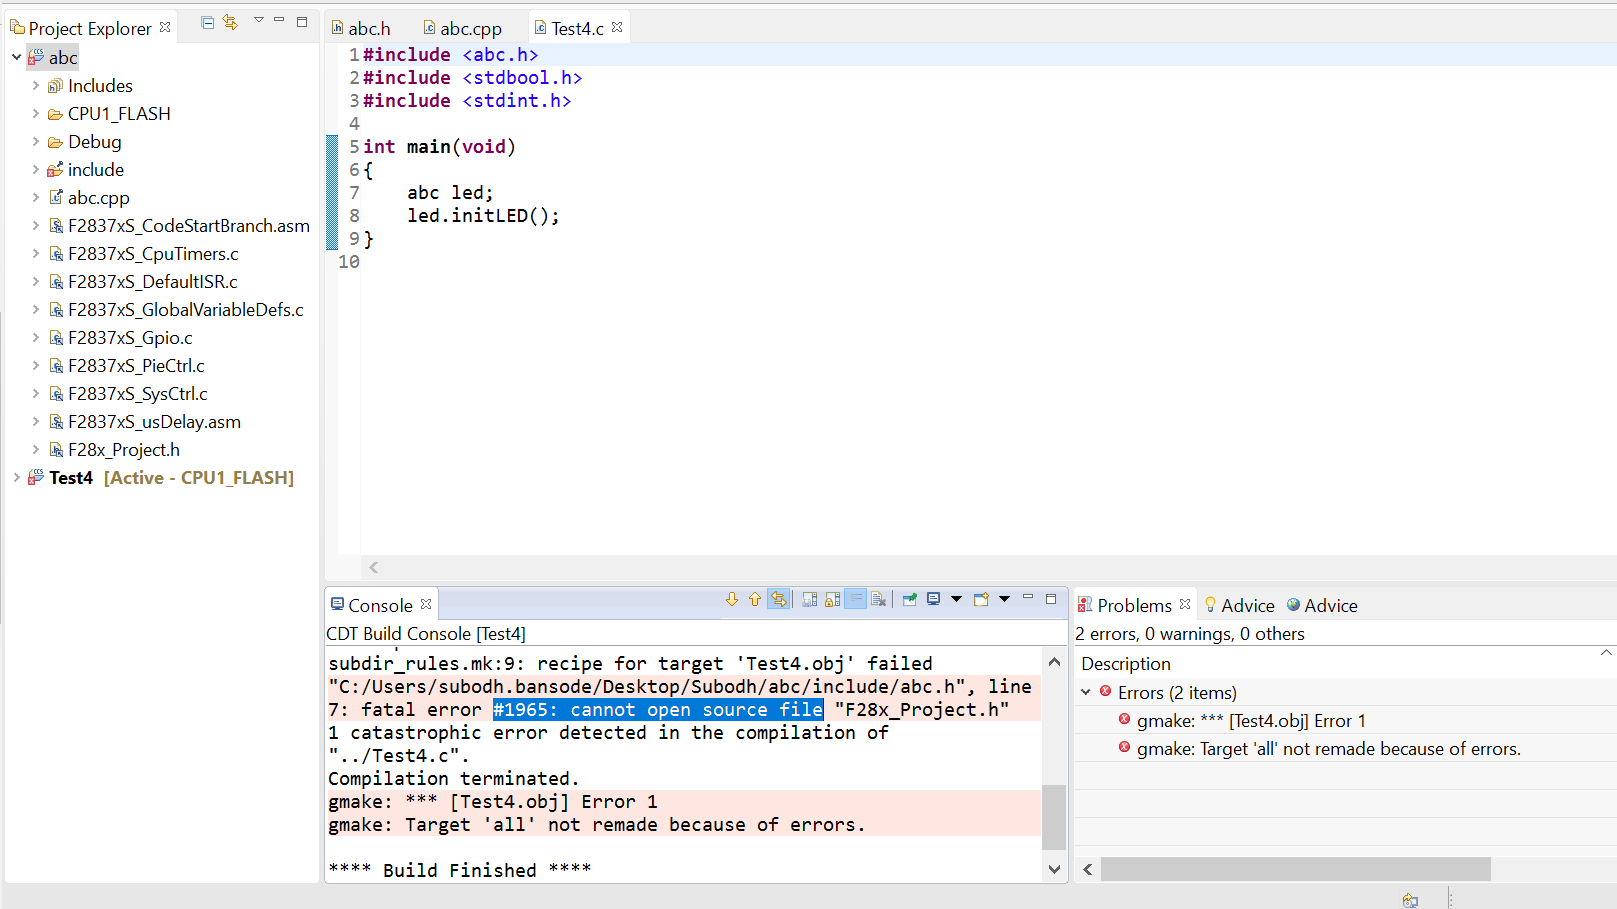Viewport: 1617px width, 909px height.
Task: Expand the Includes node
Action: (36, 85)
